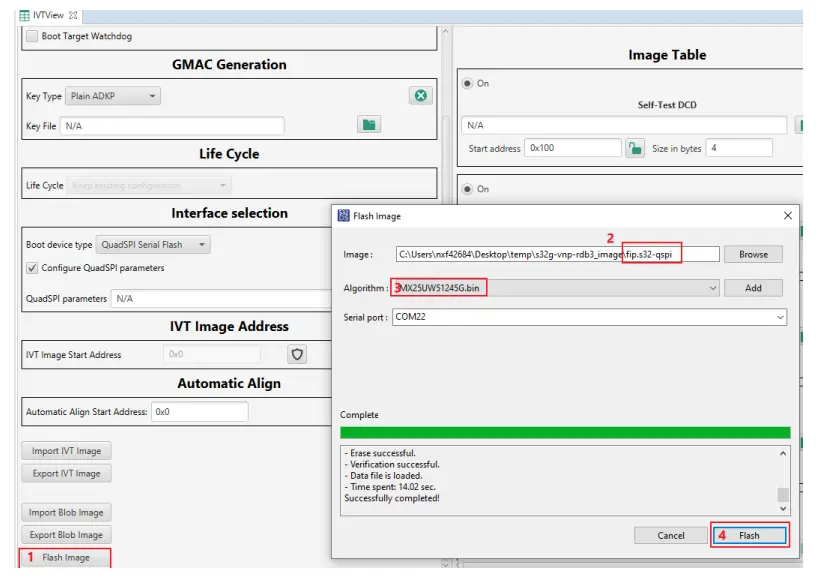Click the IVT Image Start Address 0x0 field
This screenshot has height=575, width=816.
[212, 354]
